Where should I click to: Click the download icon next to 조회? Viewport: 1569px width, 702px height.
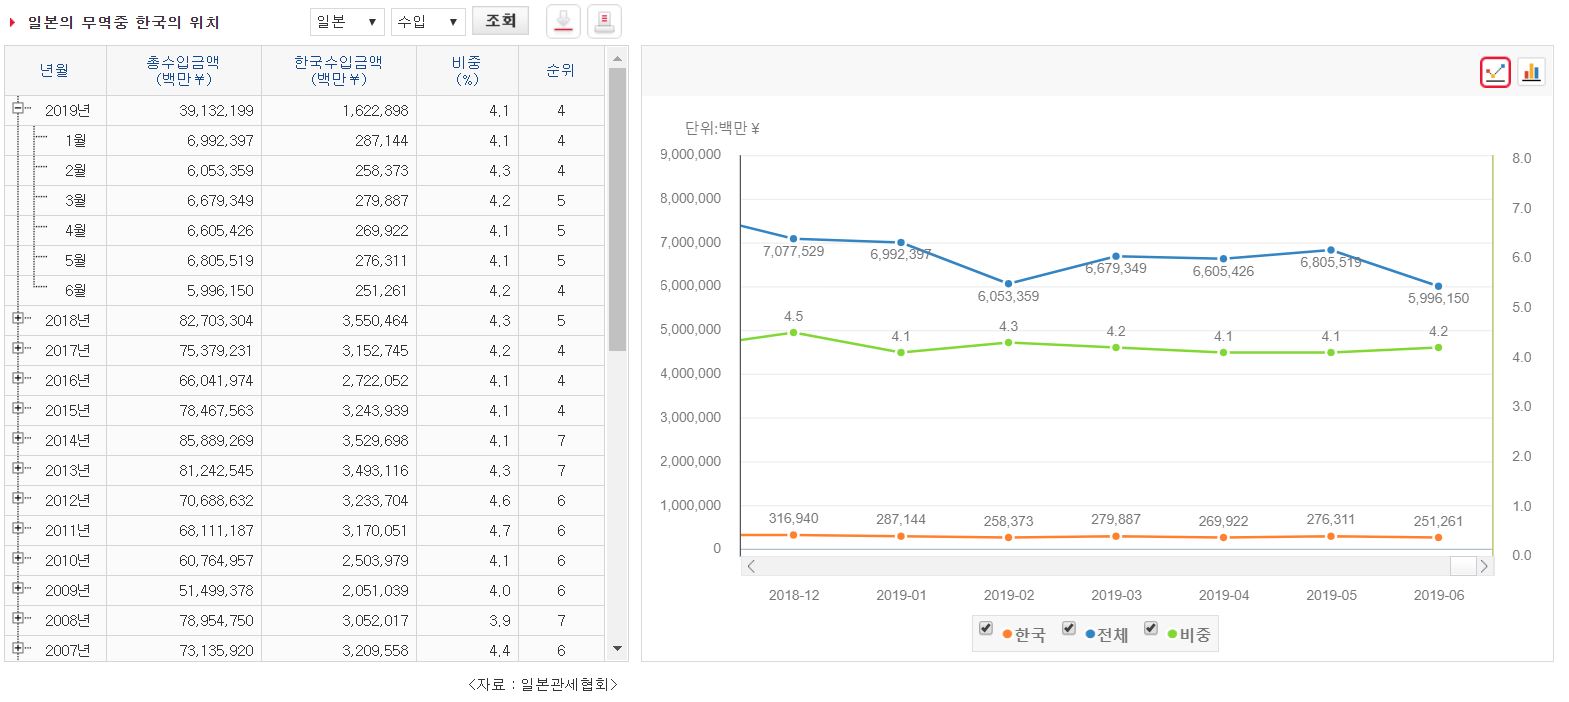(564, 21)
